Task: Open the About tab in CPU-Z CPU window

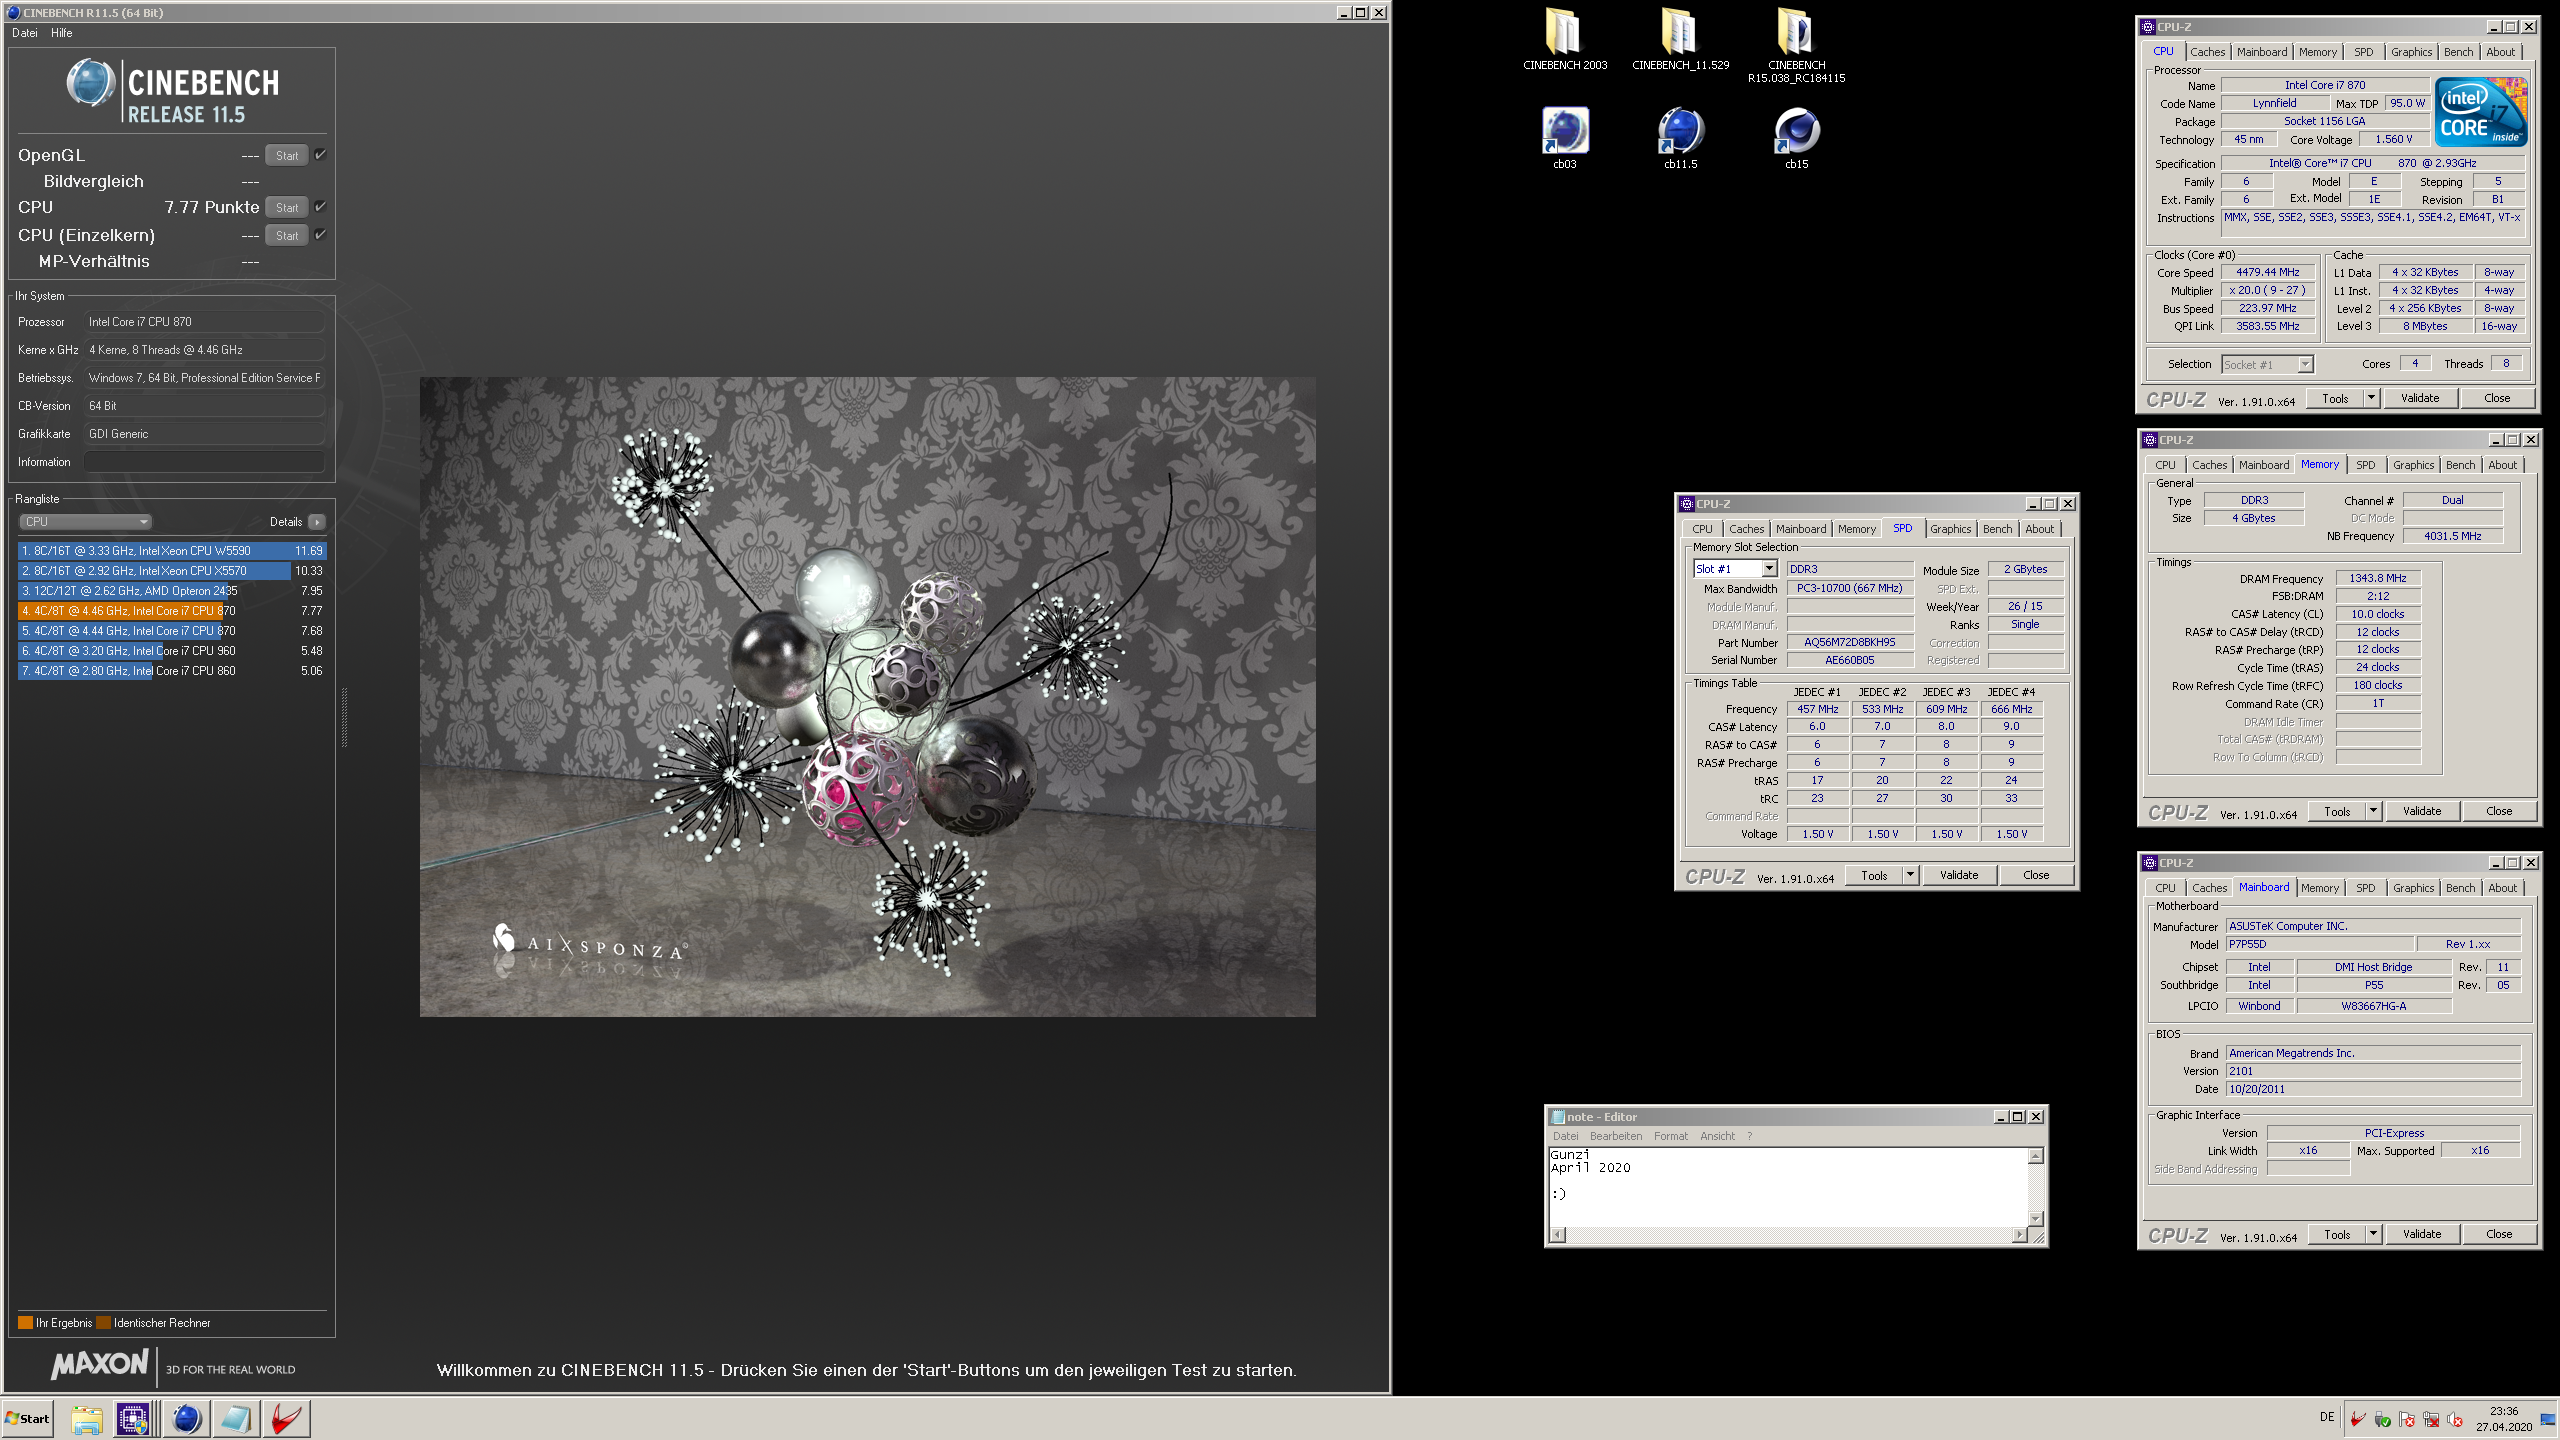Action: [x=2500, y=52]
